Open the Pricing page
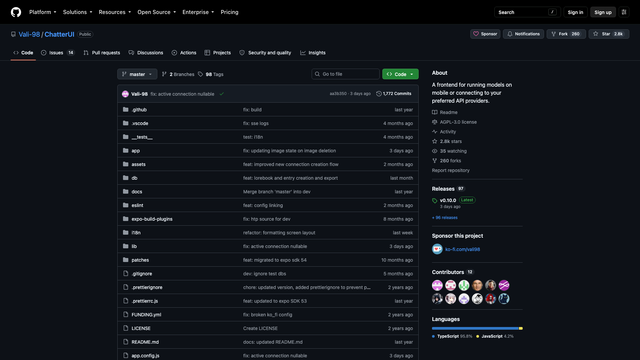The width and height of the screenshot is (640, 360). point(229,12)
